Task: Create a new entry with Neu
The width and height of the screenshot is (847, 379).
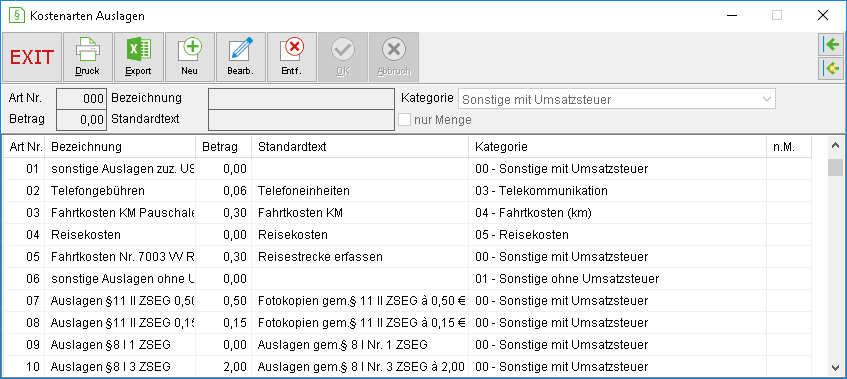Action: 190,57
